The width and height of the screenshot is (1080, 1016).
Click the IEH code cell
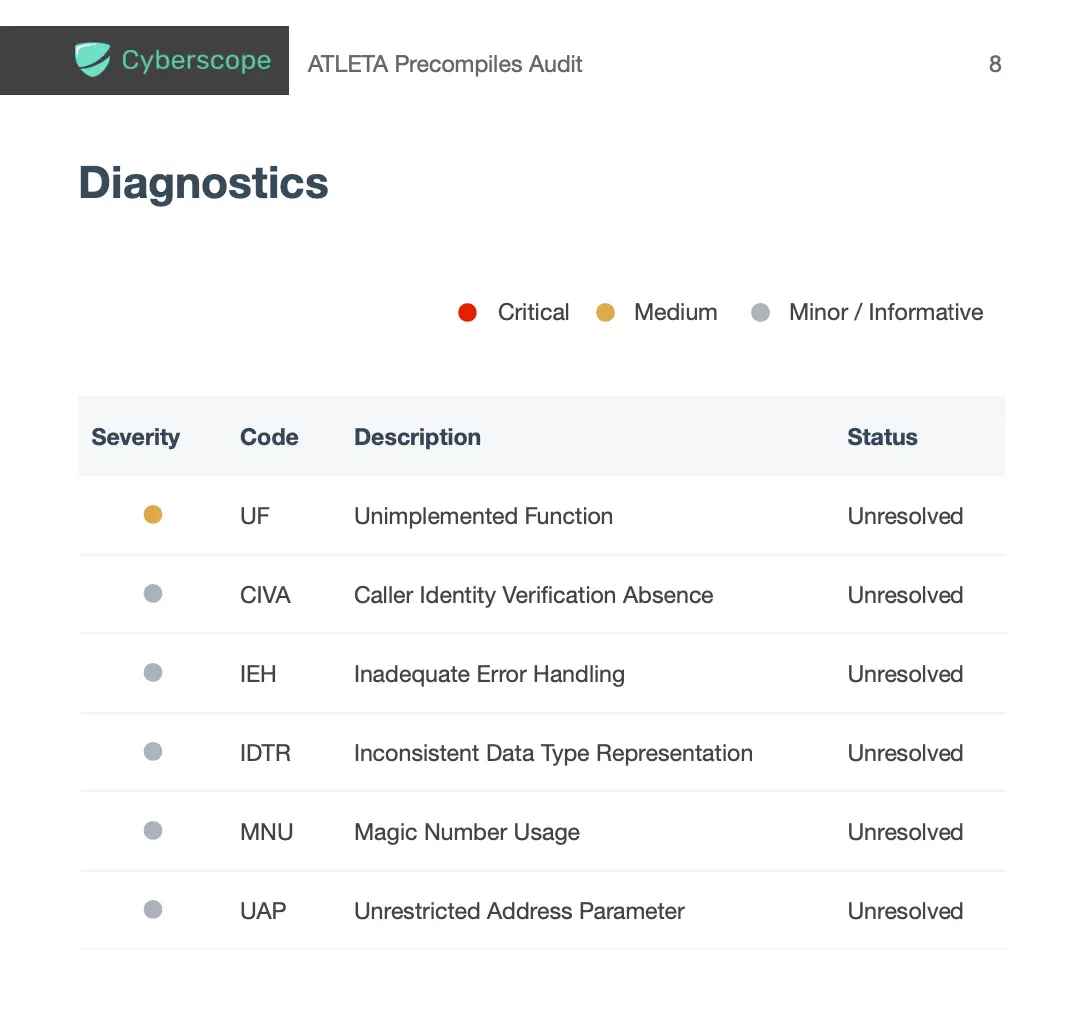pos(258,674)
